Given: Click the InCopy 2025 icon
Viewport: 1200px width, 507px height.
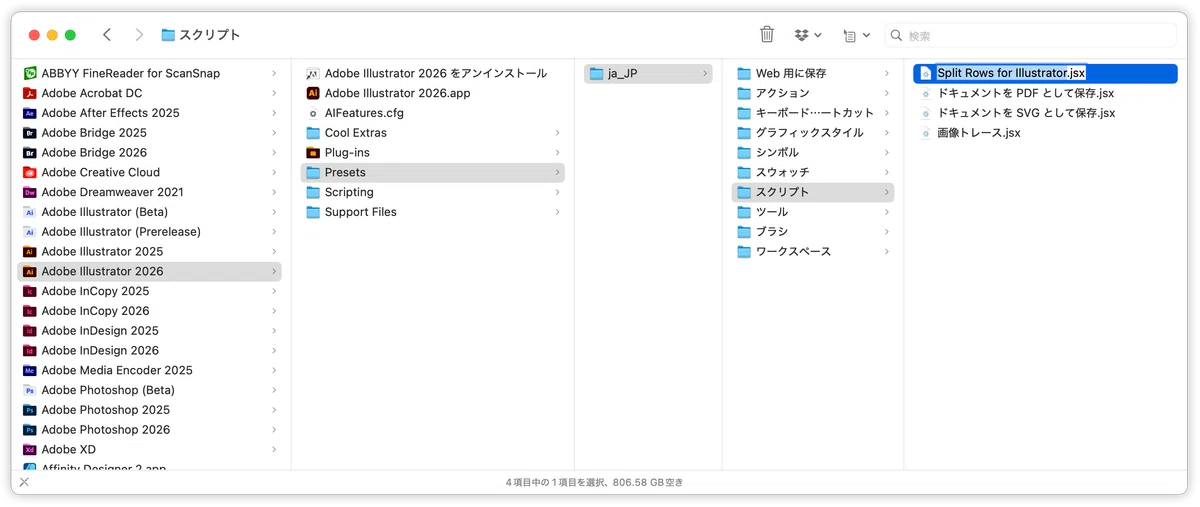Looking at the screenshot, I should pyautogui.click(x=30, y=291).
